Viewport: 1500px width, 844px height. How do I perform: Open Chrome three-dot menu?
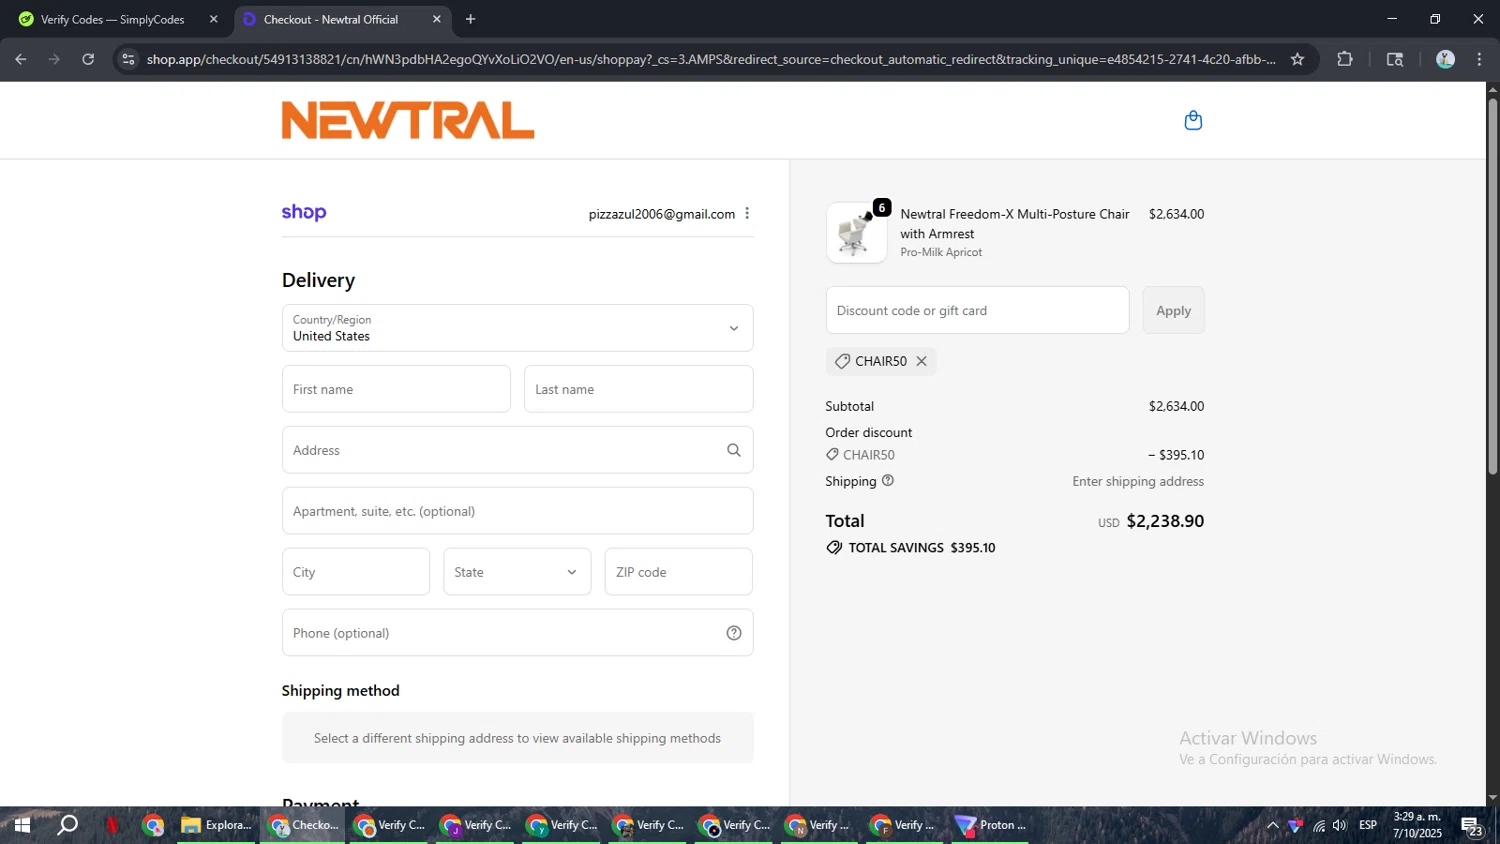pos(1479,59)
